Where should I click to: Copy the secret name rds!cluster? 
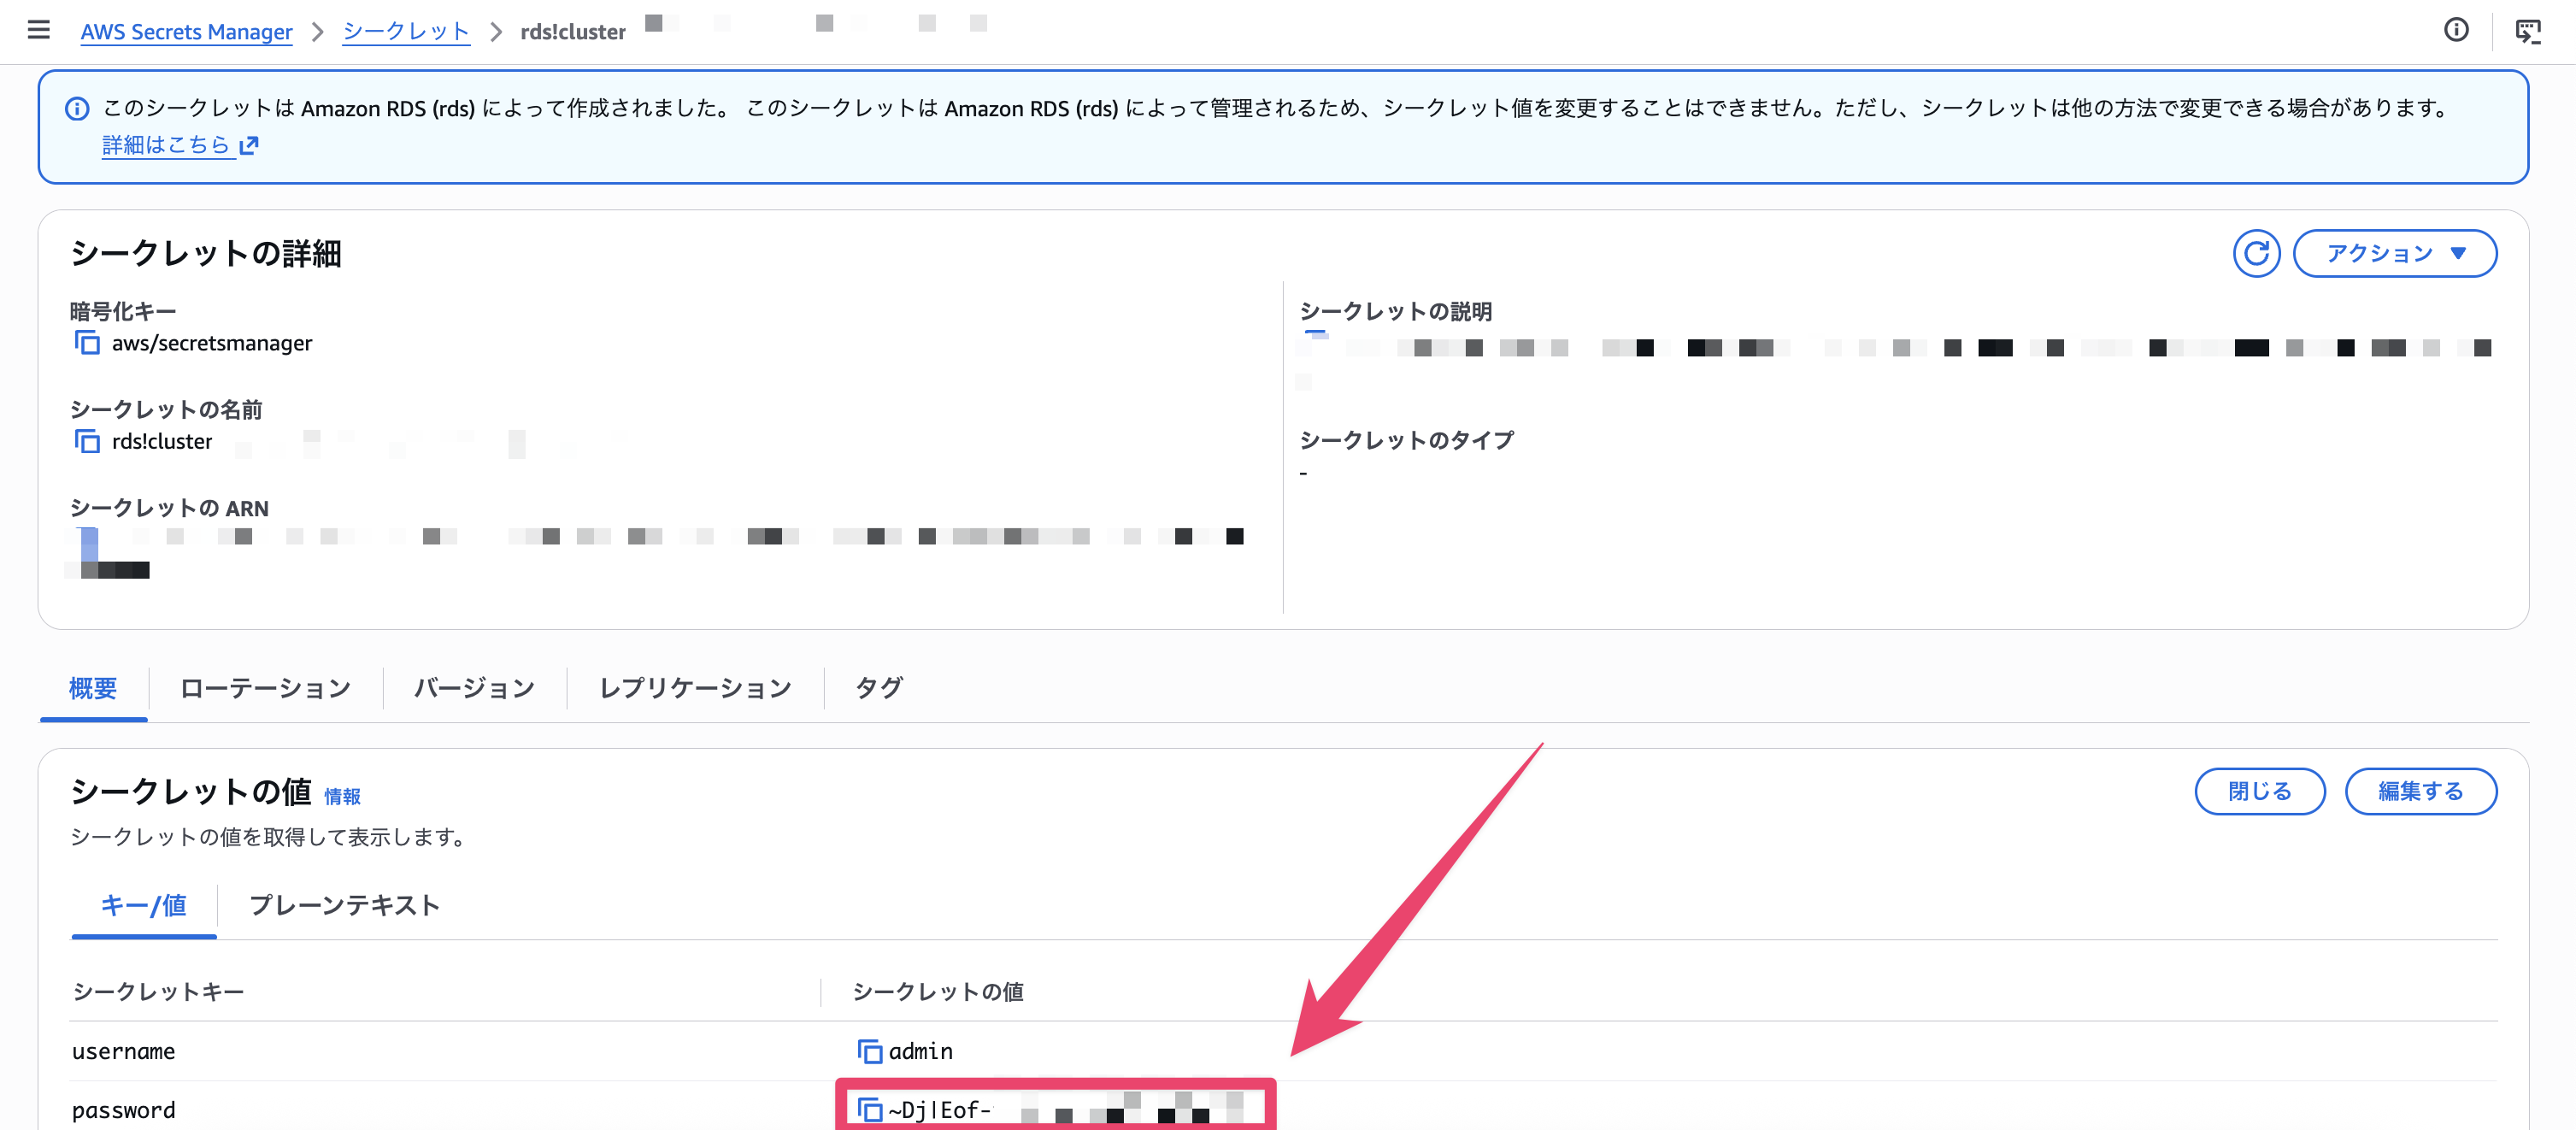tap(87, 441)
